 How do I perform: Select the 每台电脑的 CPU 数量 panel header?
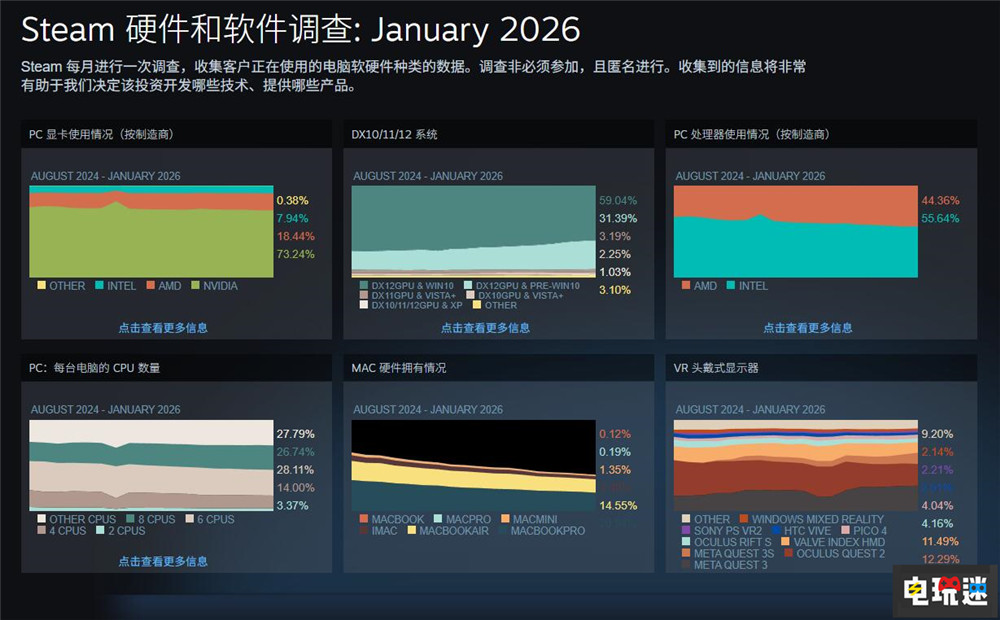(177, 367)
